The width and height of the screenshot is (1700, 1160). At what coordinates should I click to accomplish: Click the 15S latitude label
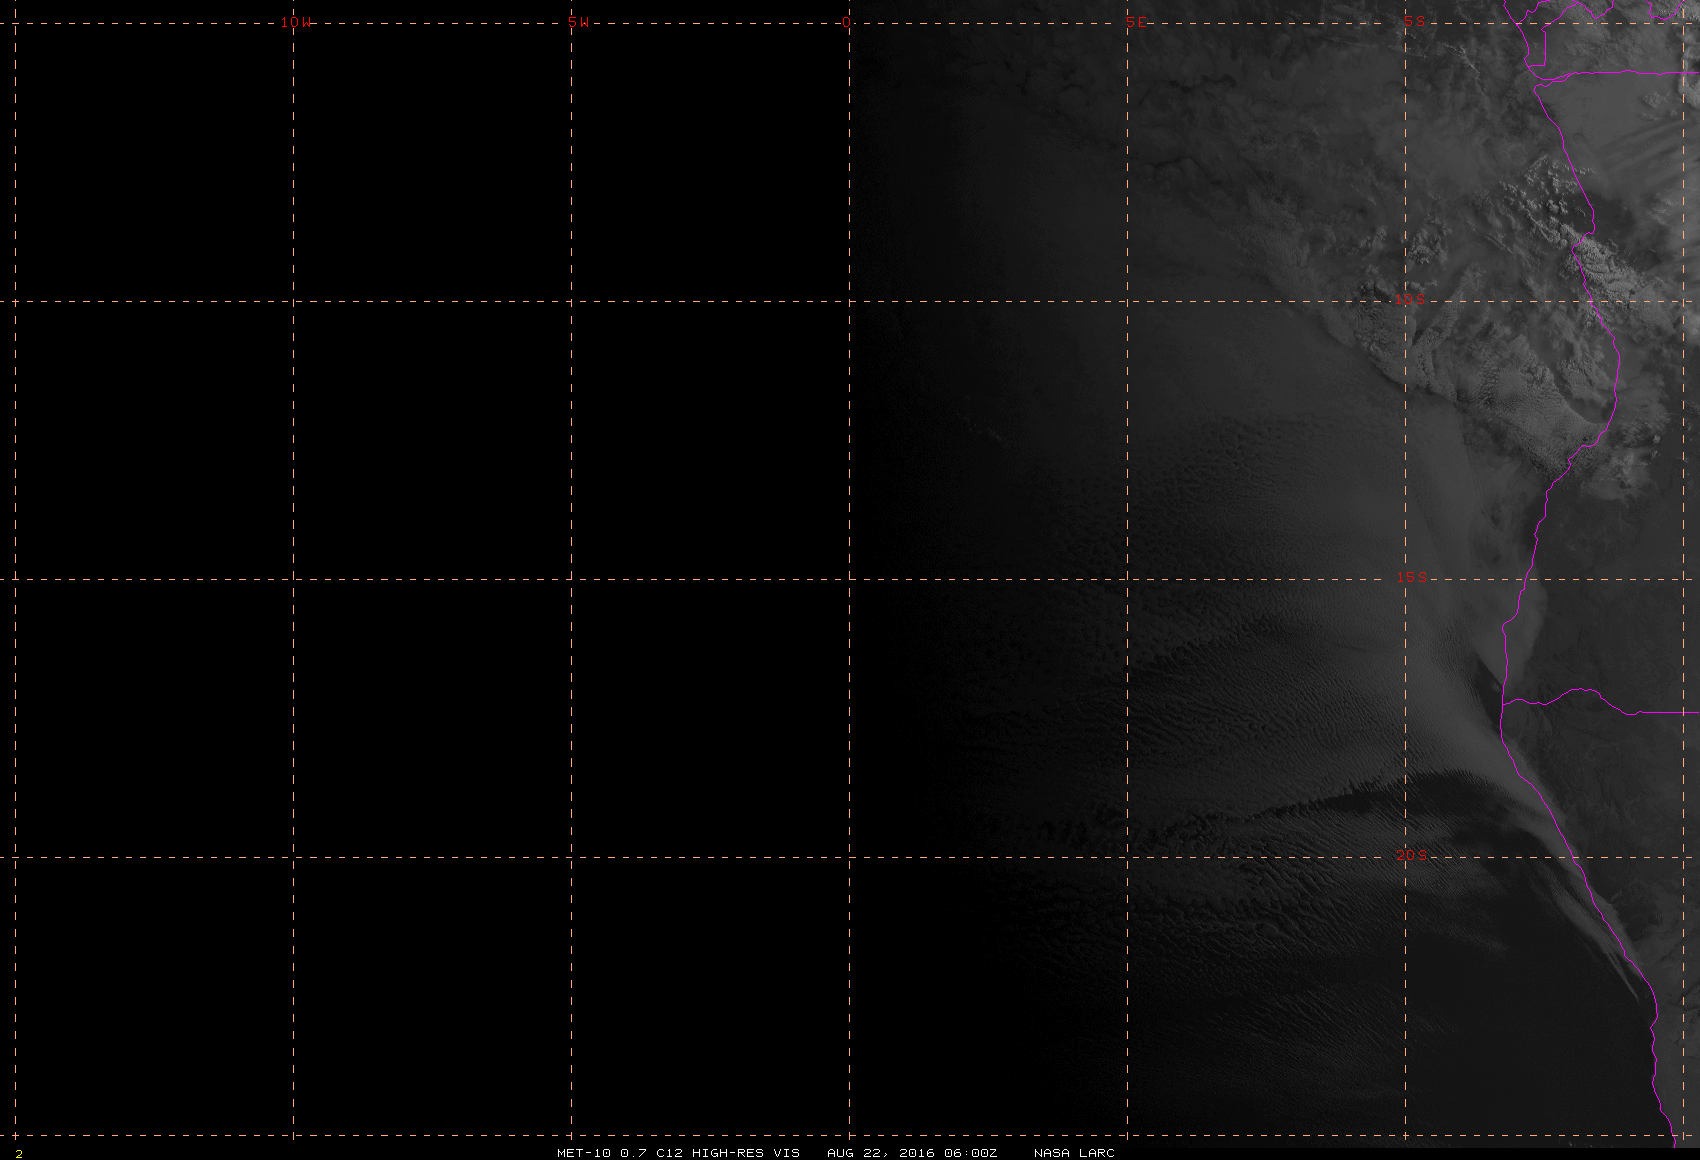[x=1410, y=576]
